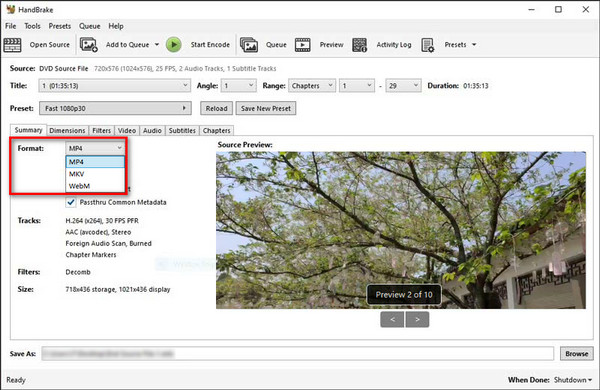The image size is (600, 390).
Task: Click the Ready status text
Action: 16,380
